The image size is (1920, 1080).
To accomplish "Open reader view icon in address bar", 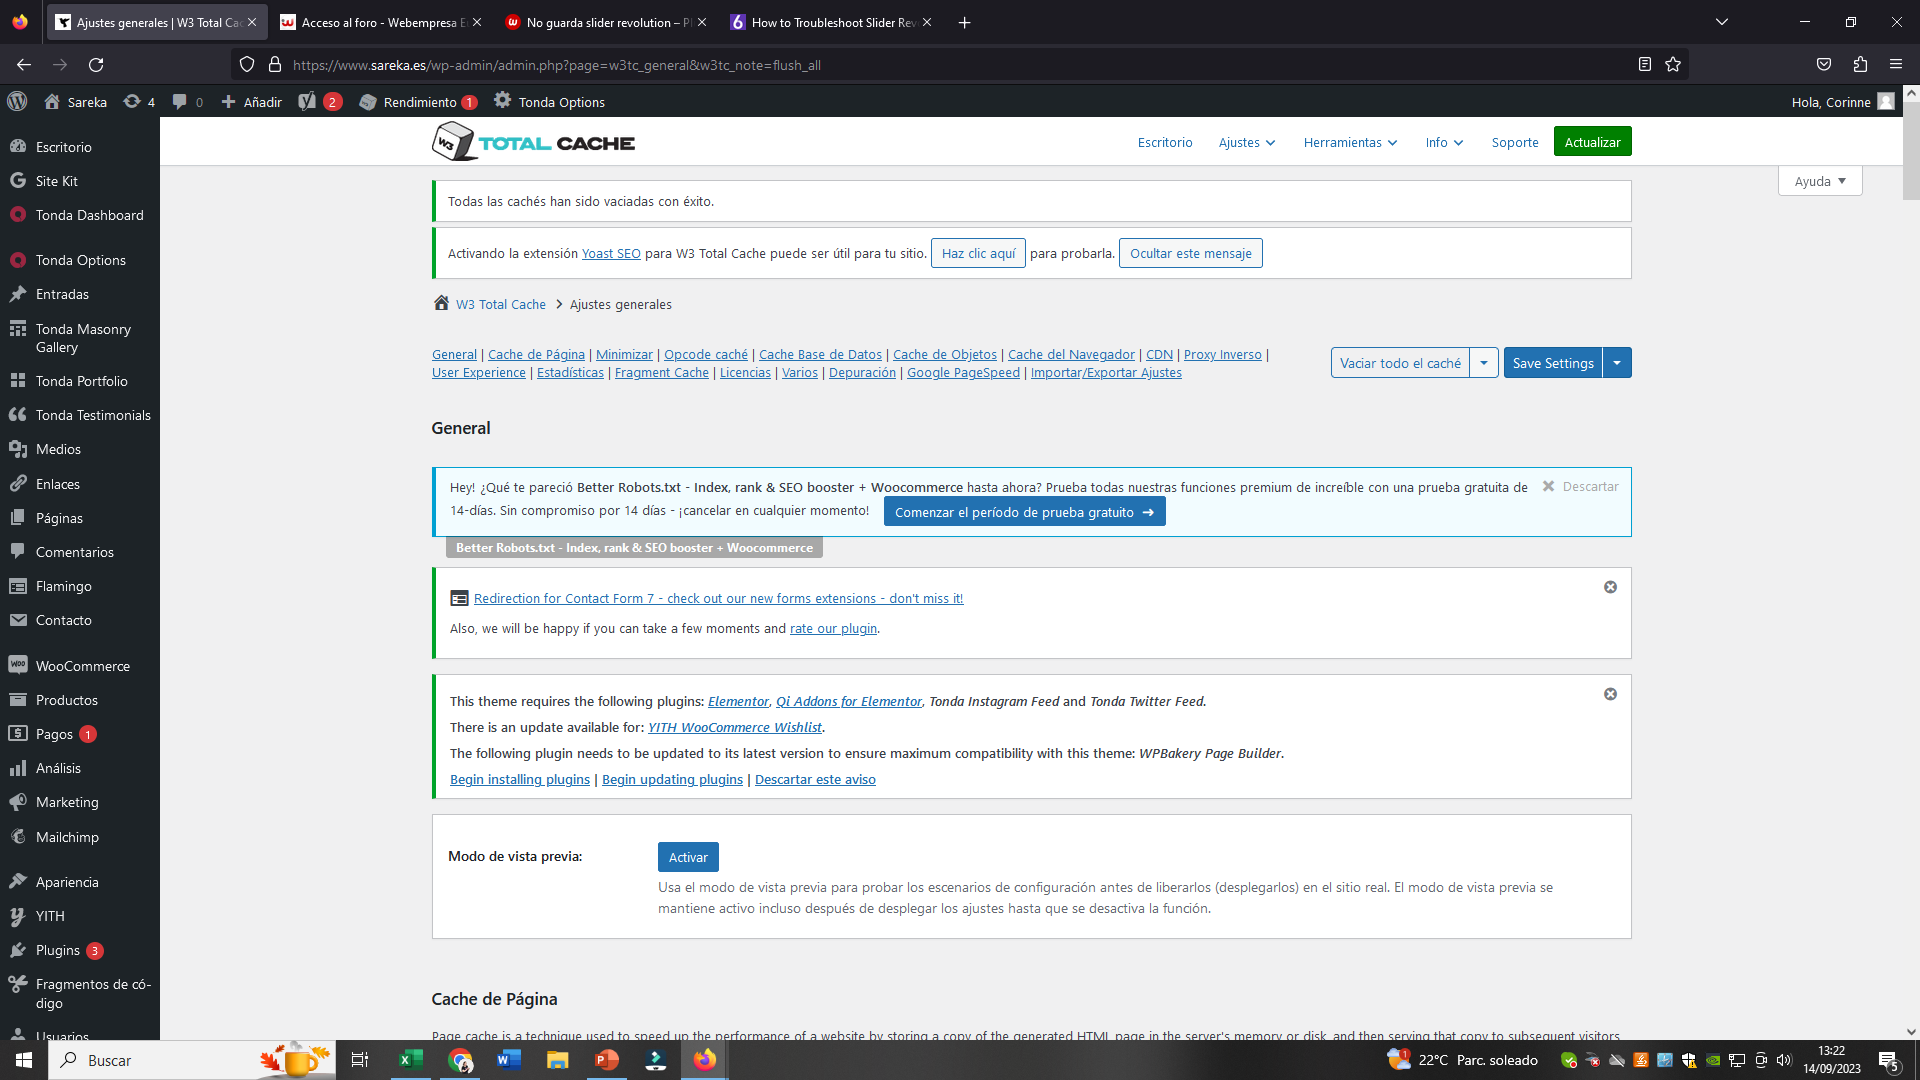I will pyautogui.click(x=1645, y=65).
